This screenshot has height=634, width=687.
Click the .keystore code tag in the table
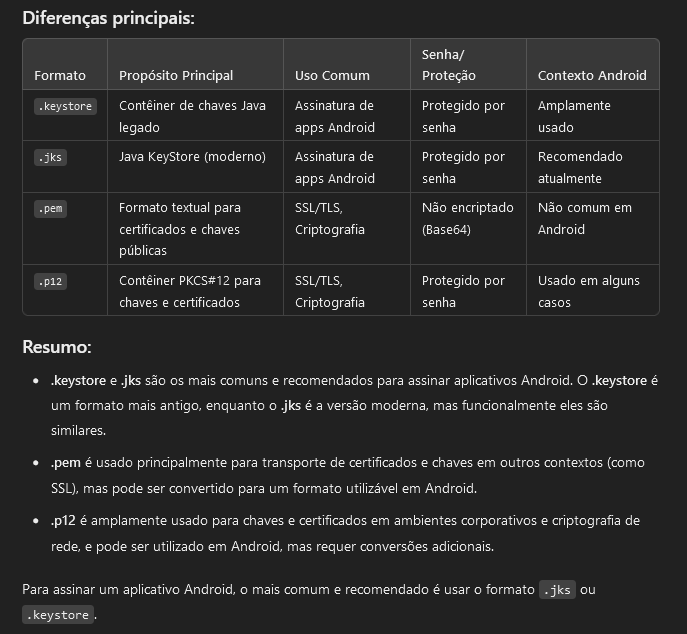point(65,106)
